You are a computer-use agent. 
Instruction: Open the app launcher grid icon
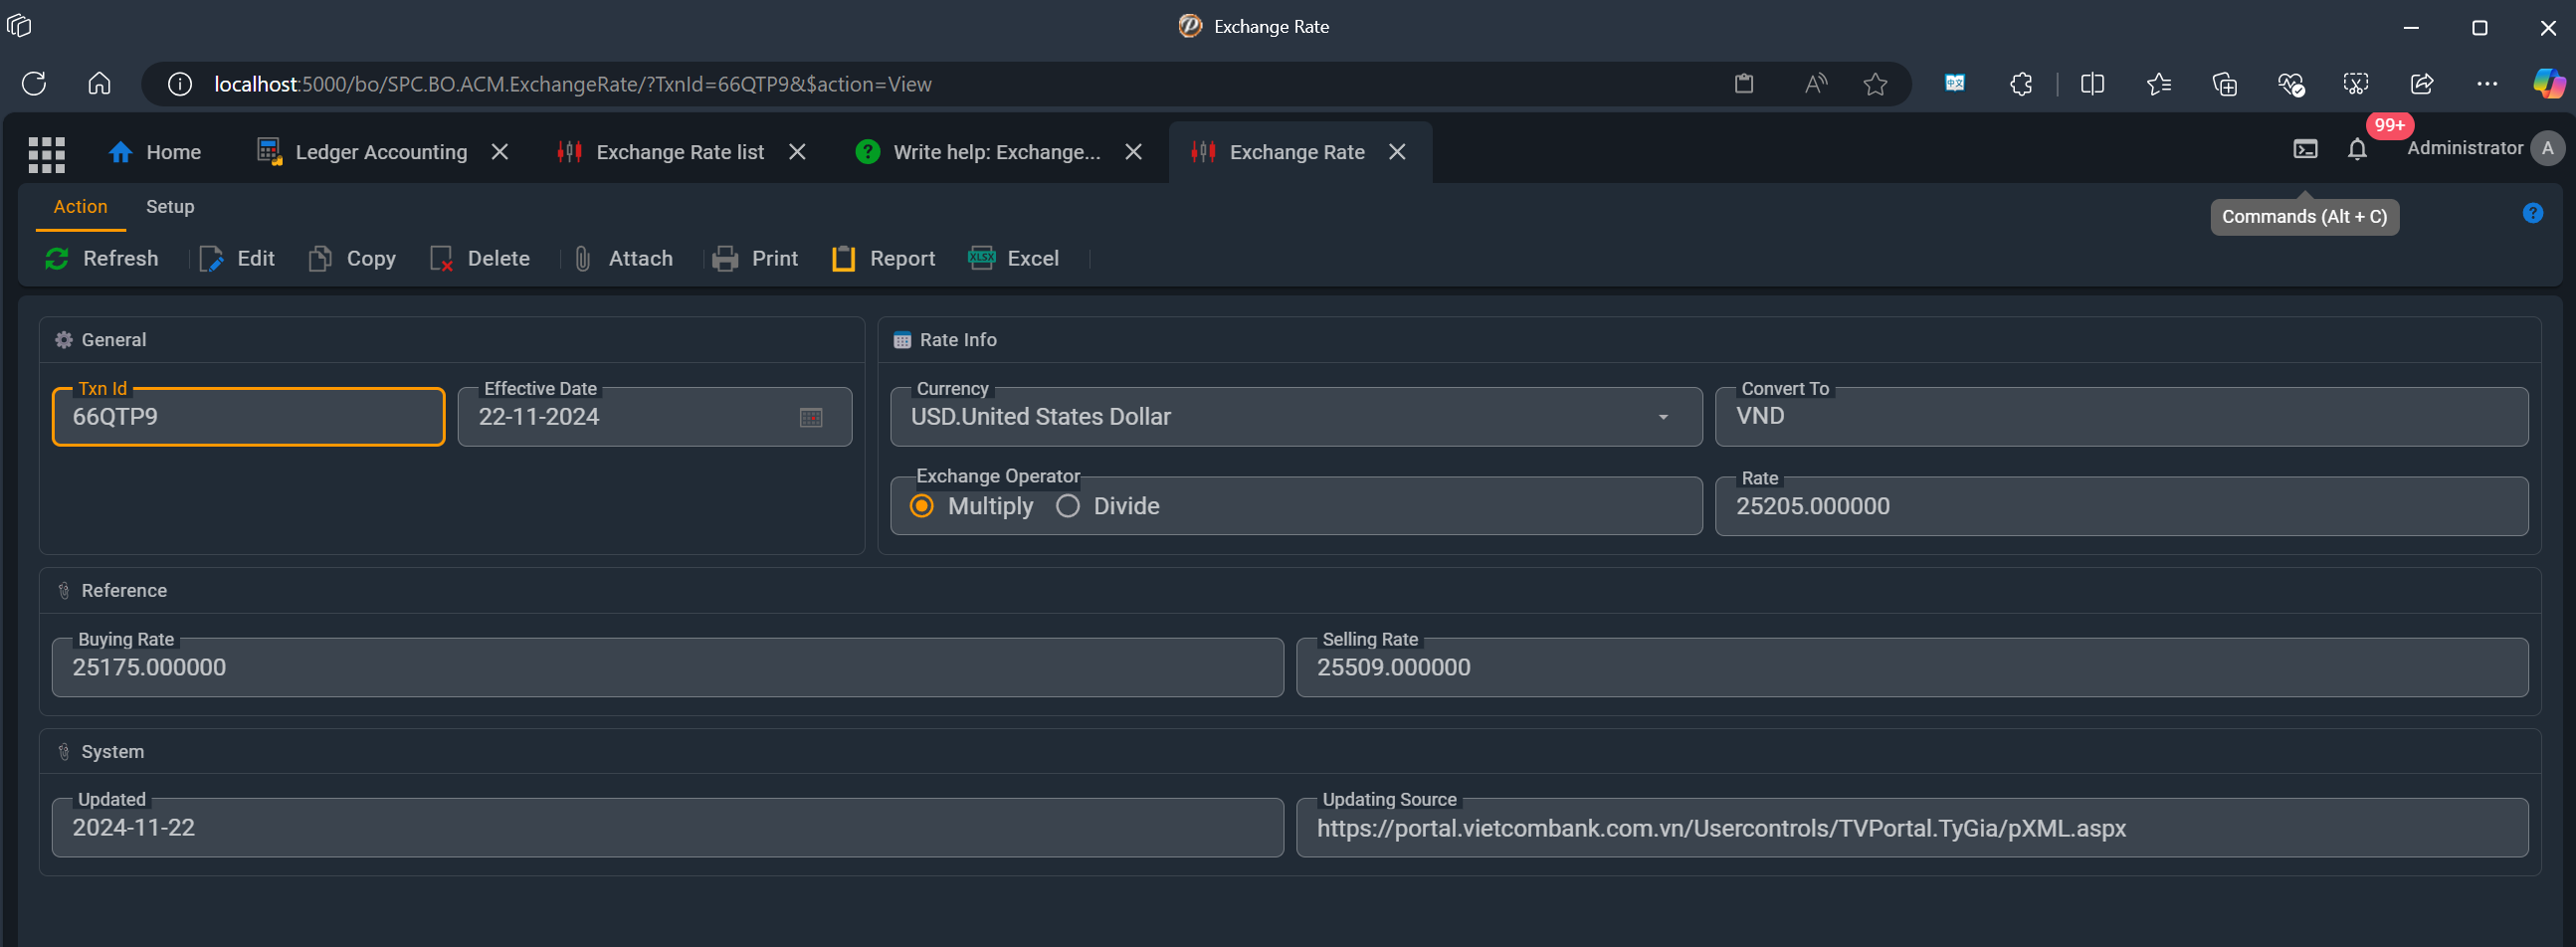coord(46,153)
